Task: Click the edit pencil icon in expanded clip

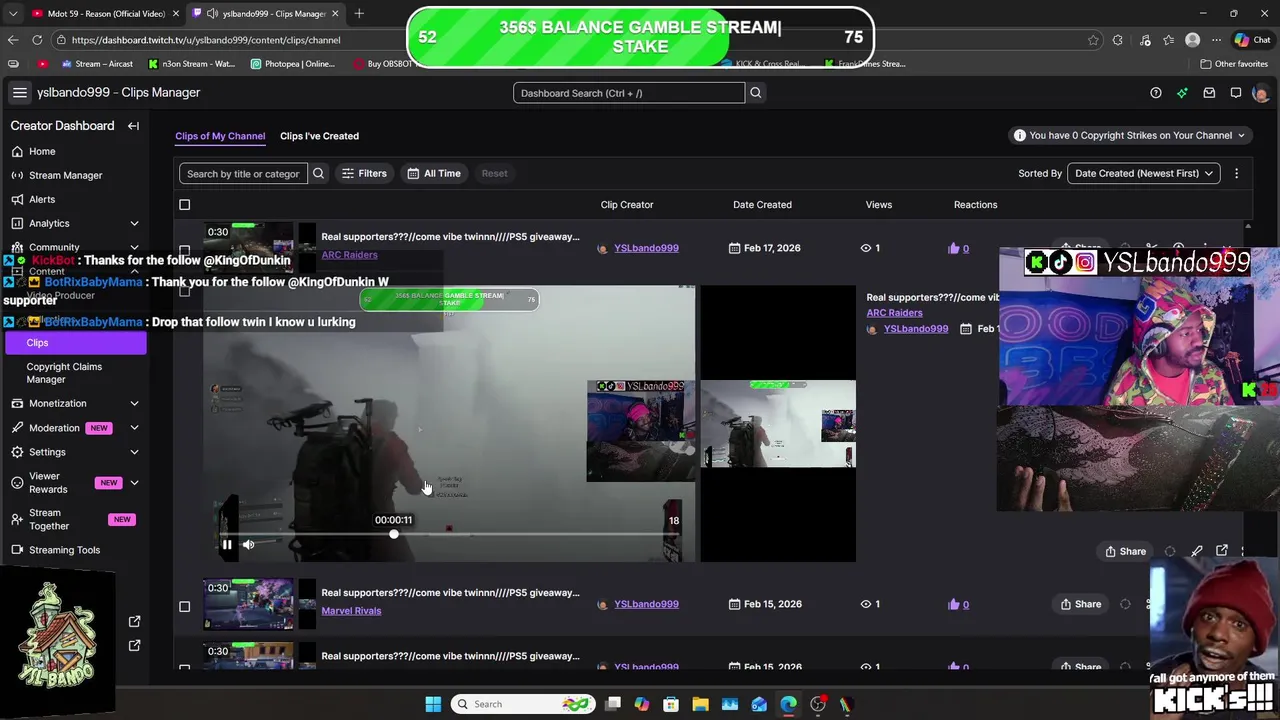Action: [x=1196, y=551]
